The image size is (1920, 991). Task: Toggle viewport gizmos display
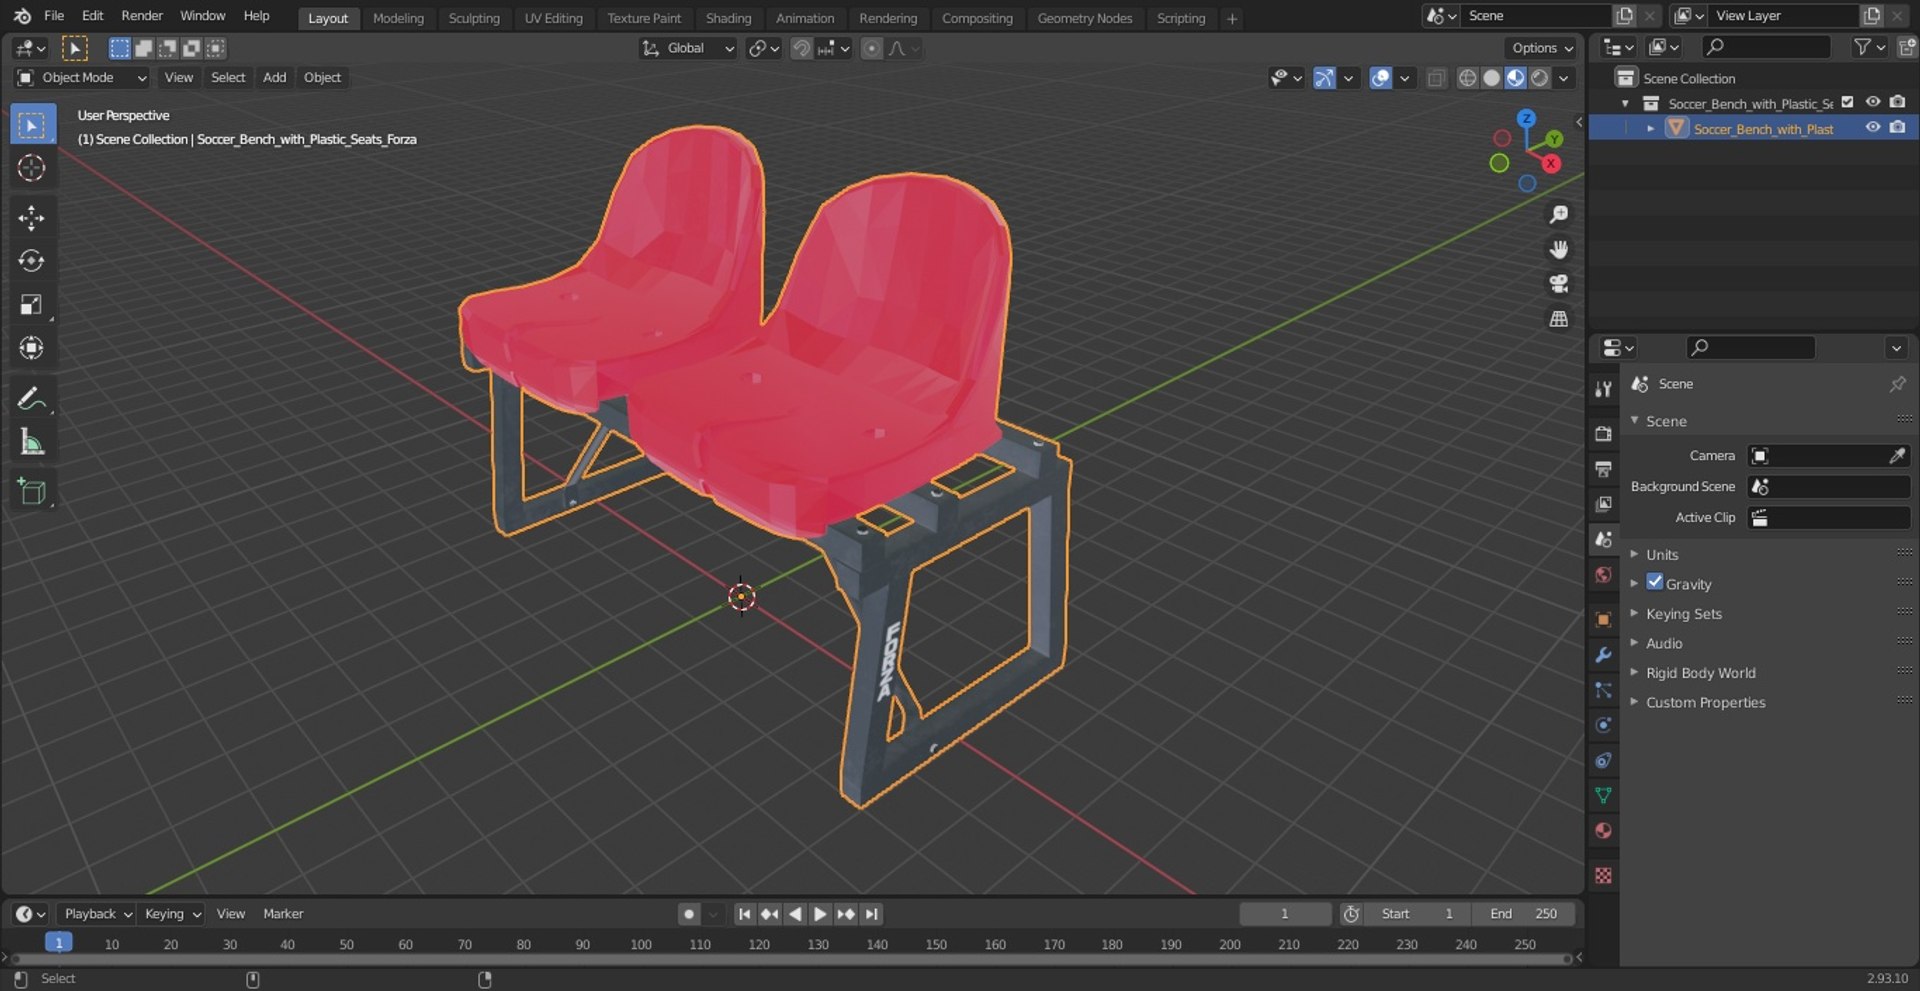point(1324,78)
